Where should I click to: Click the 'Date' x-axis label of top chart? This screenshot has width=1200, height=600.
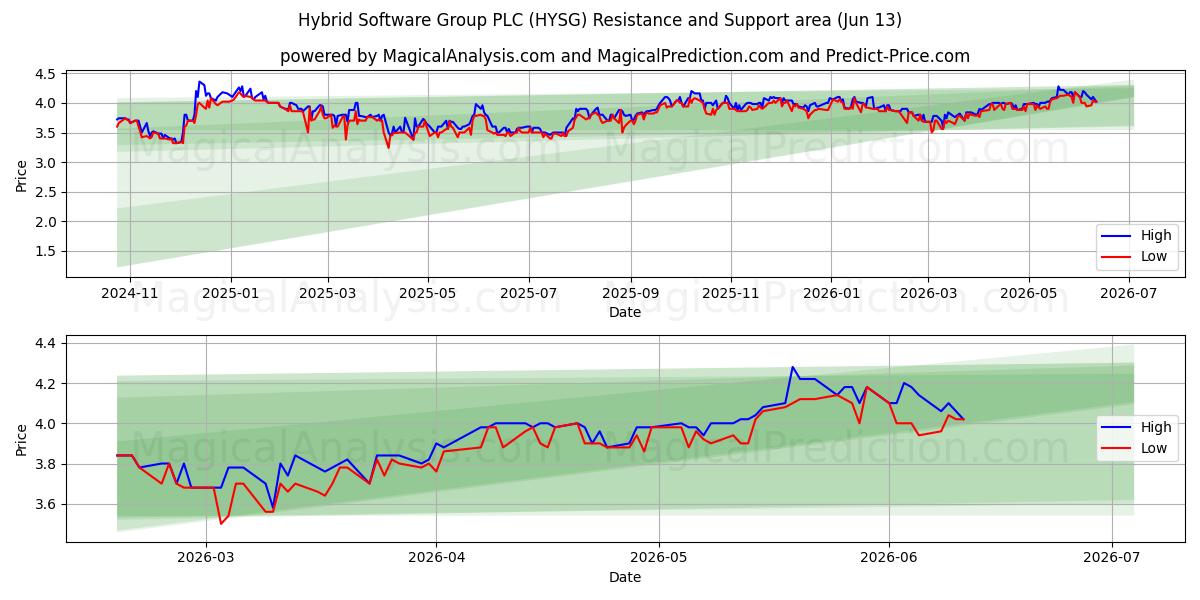[625, 312]
